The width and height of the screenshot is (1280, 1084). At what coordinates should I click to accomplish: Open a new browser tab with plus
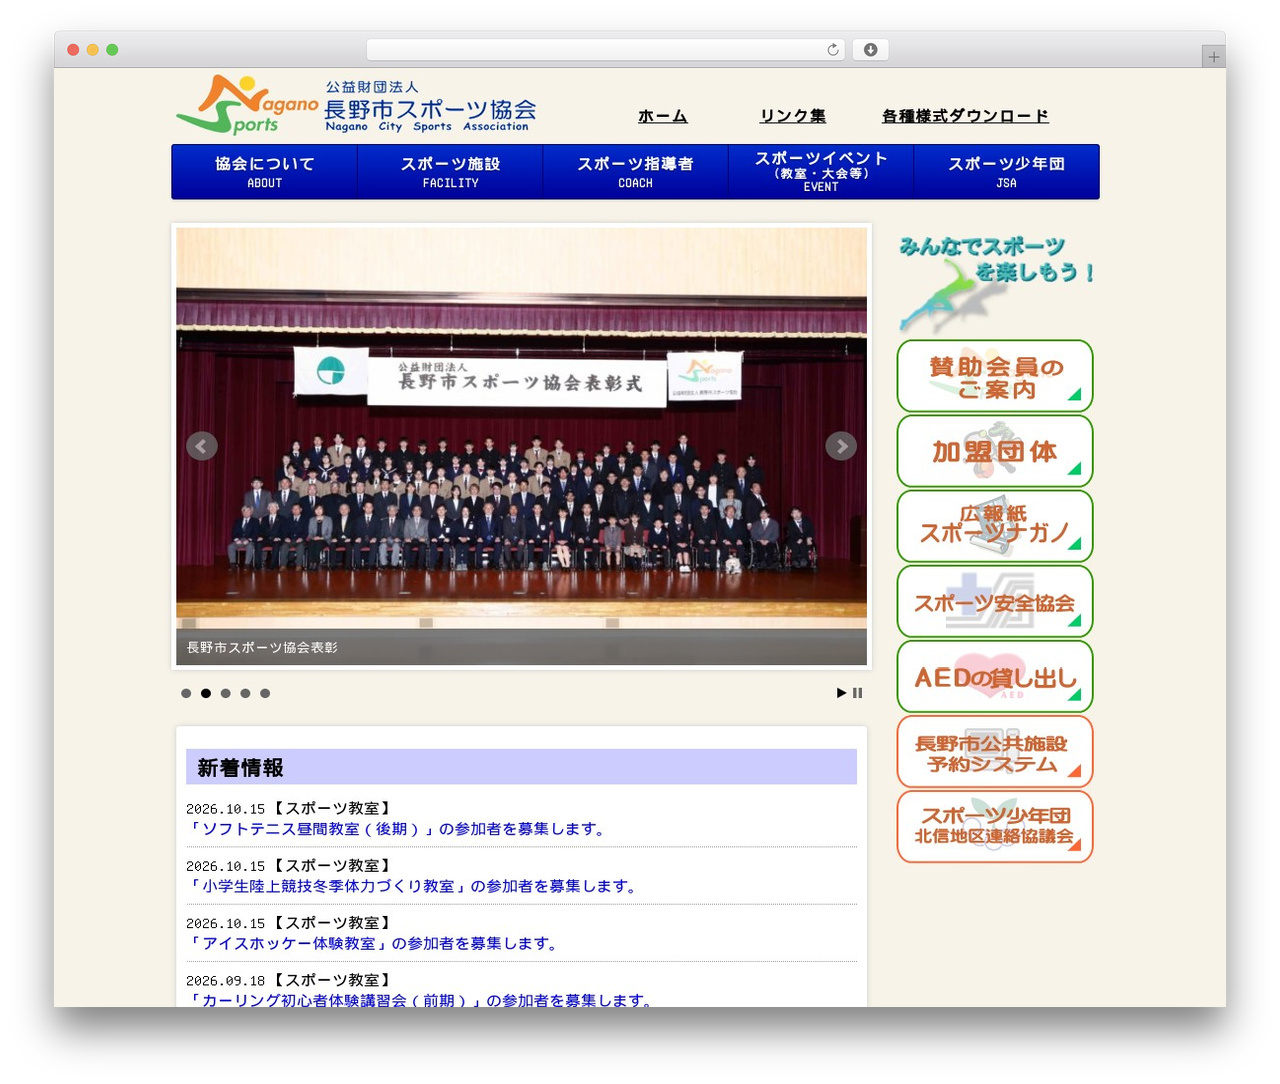click(x=1214, y=57)
